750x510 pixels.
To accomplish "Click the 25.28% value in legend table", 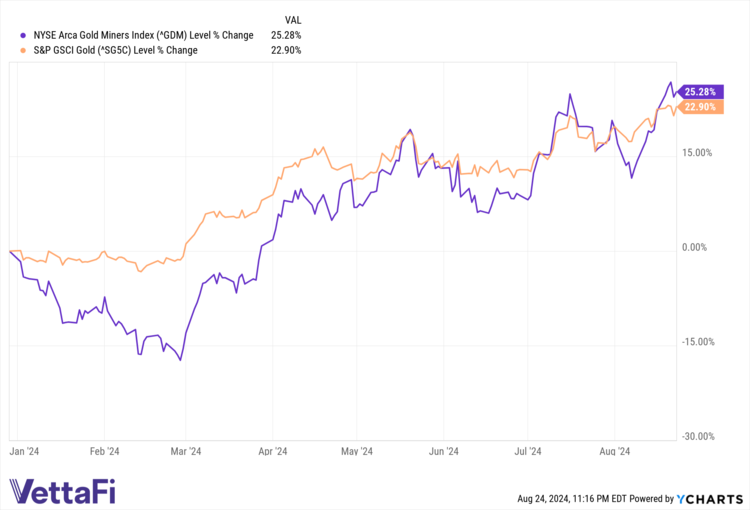I will pos(287,36).
